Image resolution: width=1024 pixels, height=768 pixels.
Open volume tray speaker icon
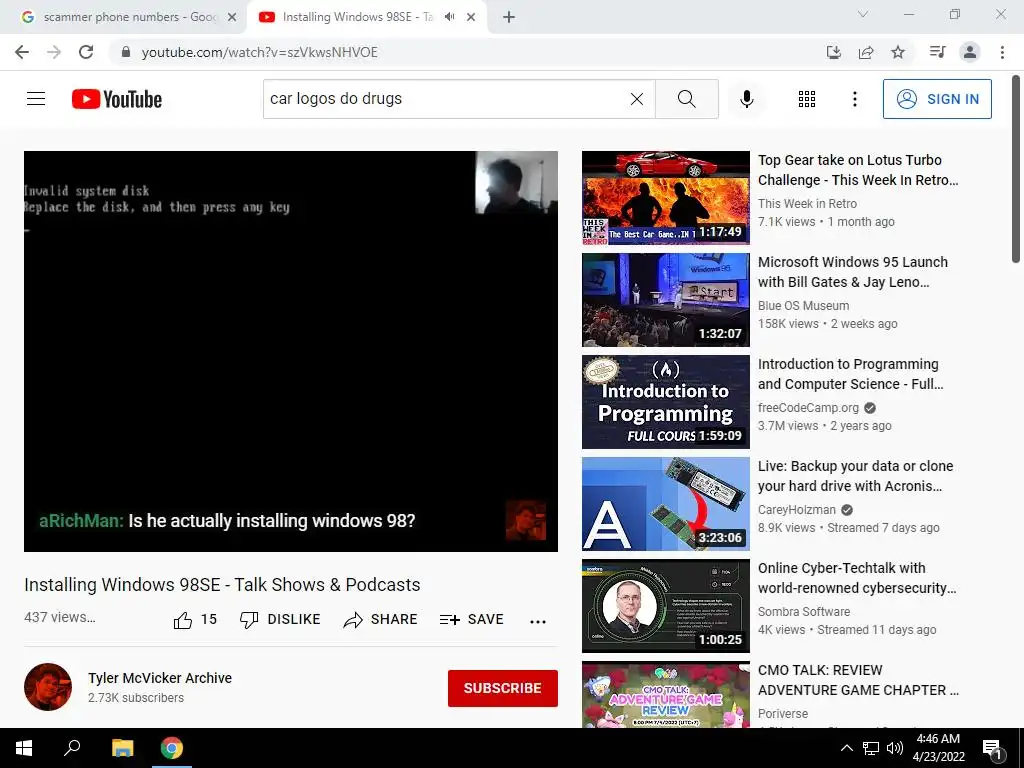pyautogui.click(x=895, y=748)
